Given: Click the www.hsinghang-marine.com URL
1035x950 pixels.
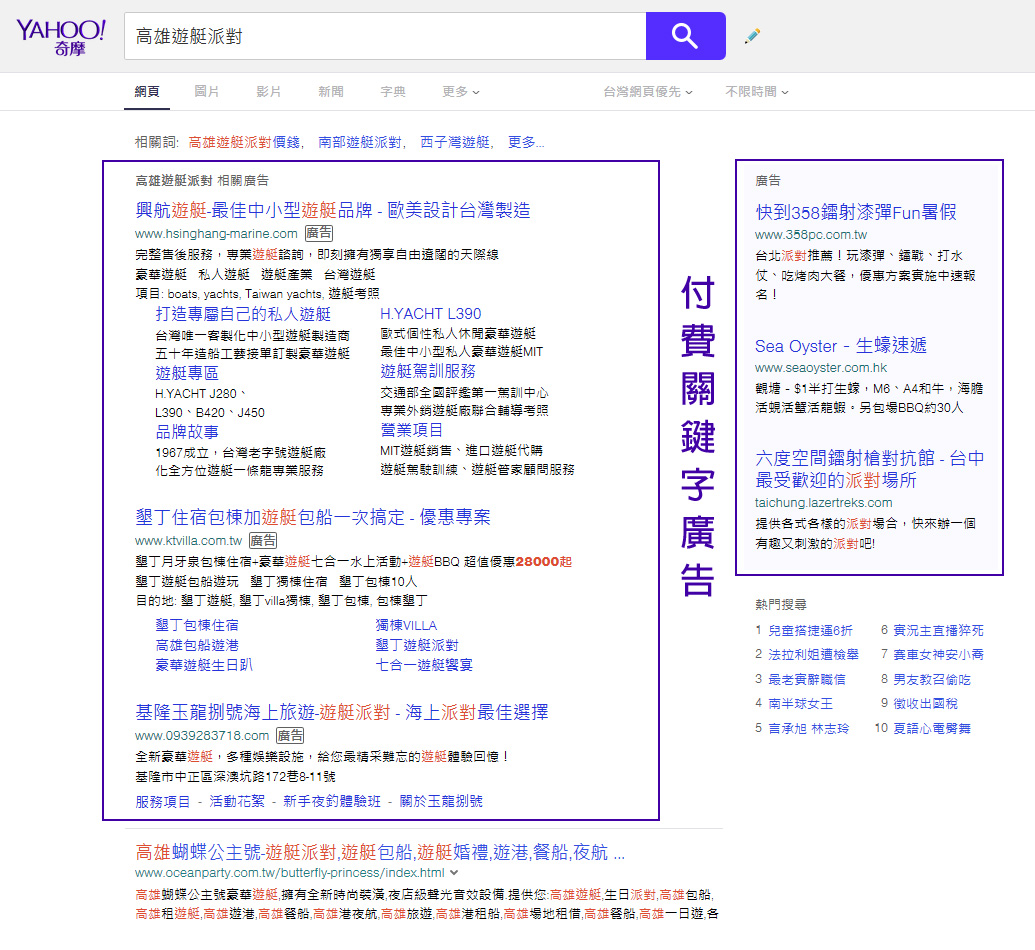Looking at the screenshot, I should [x=217, y=234].
